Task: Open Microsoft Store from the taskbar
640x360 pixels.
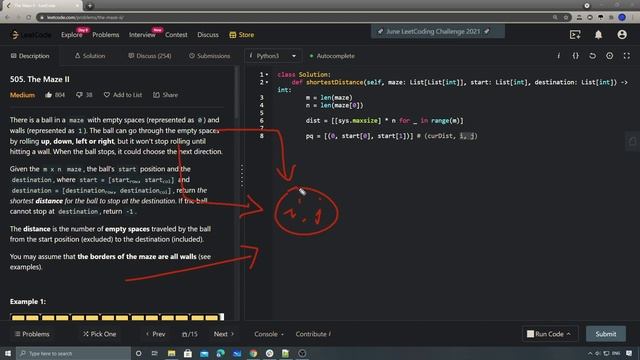Action: (188, 353)
